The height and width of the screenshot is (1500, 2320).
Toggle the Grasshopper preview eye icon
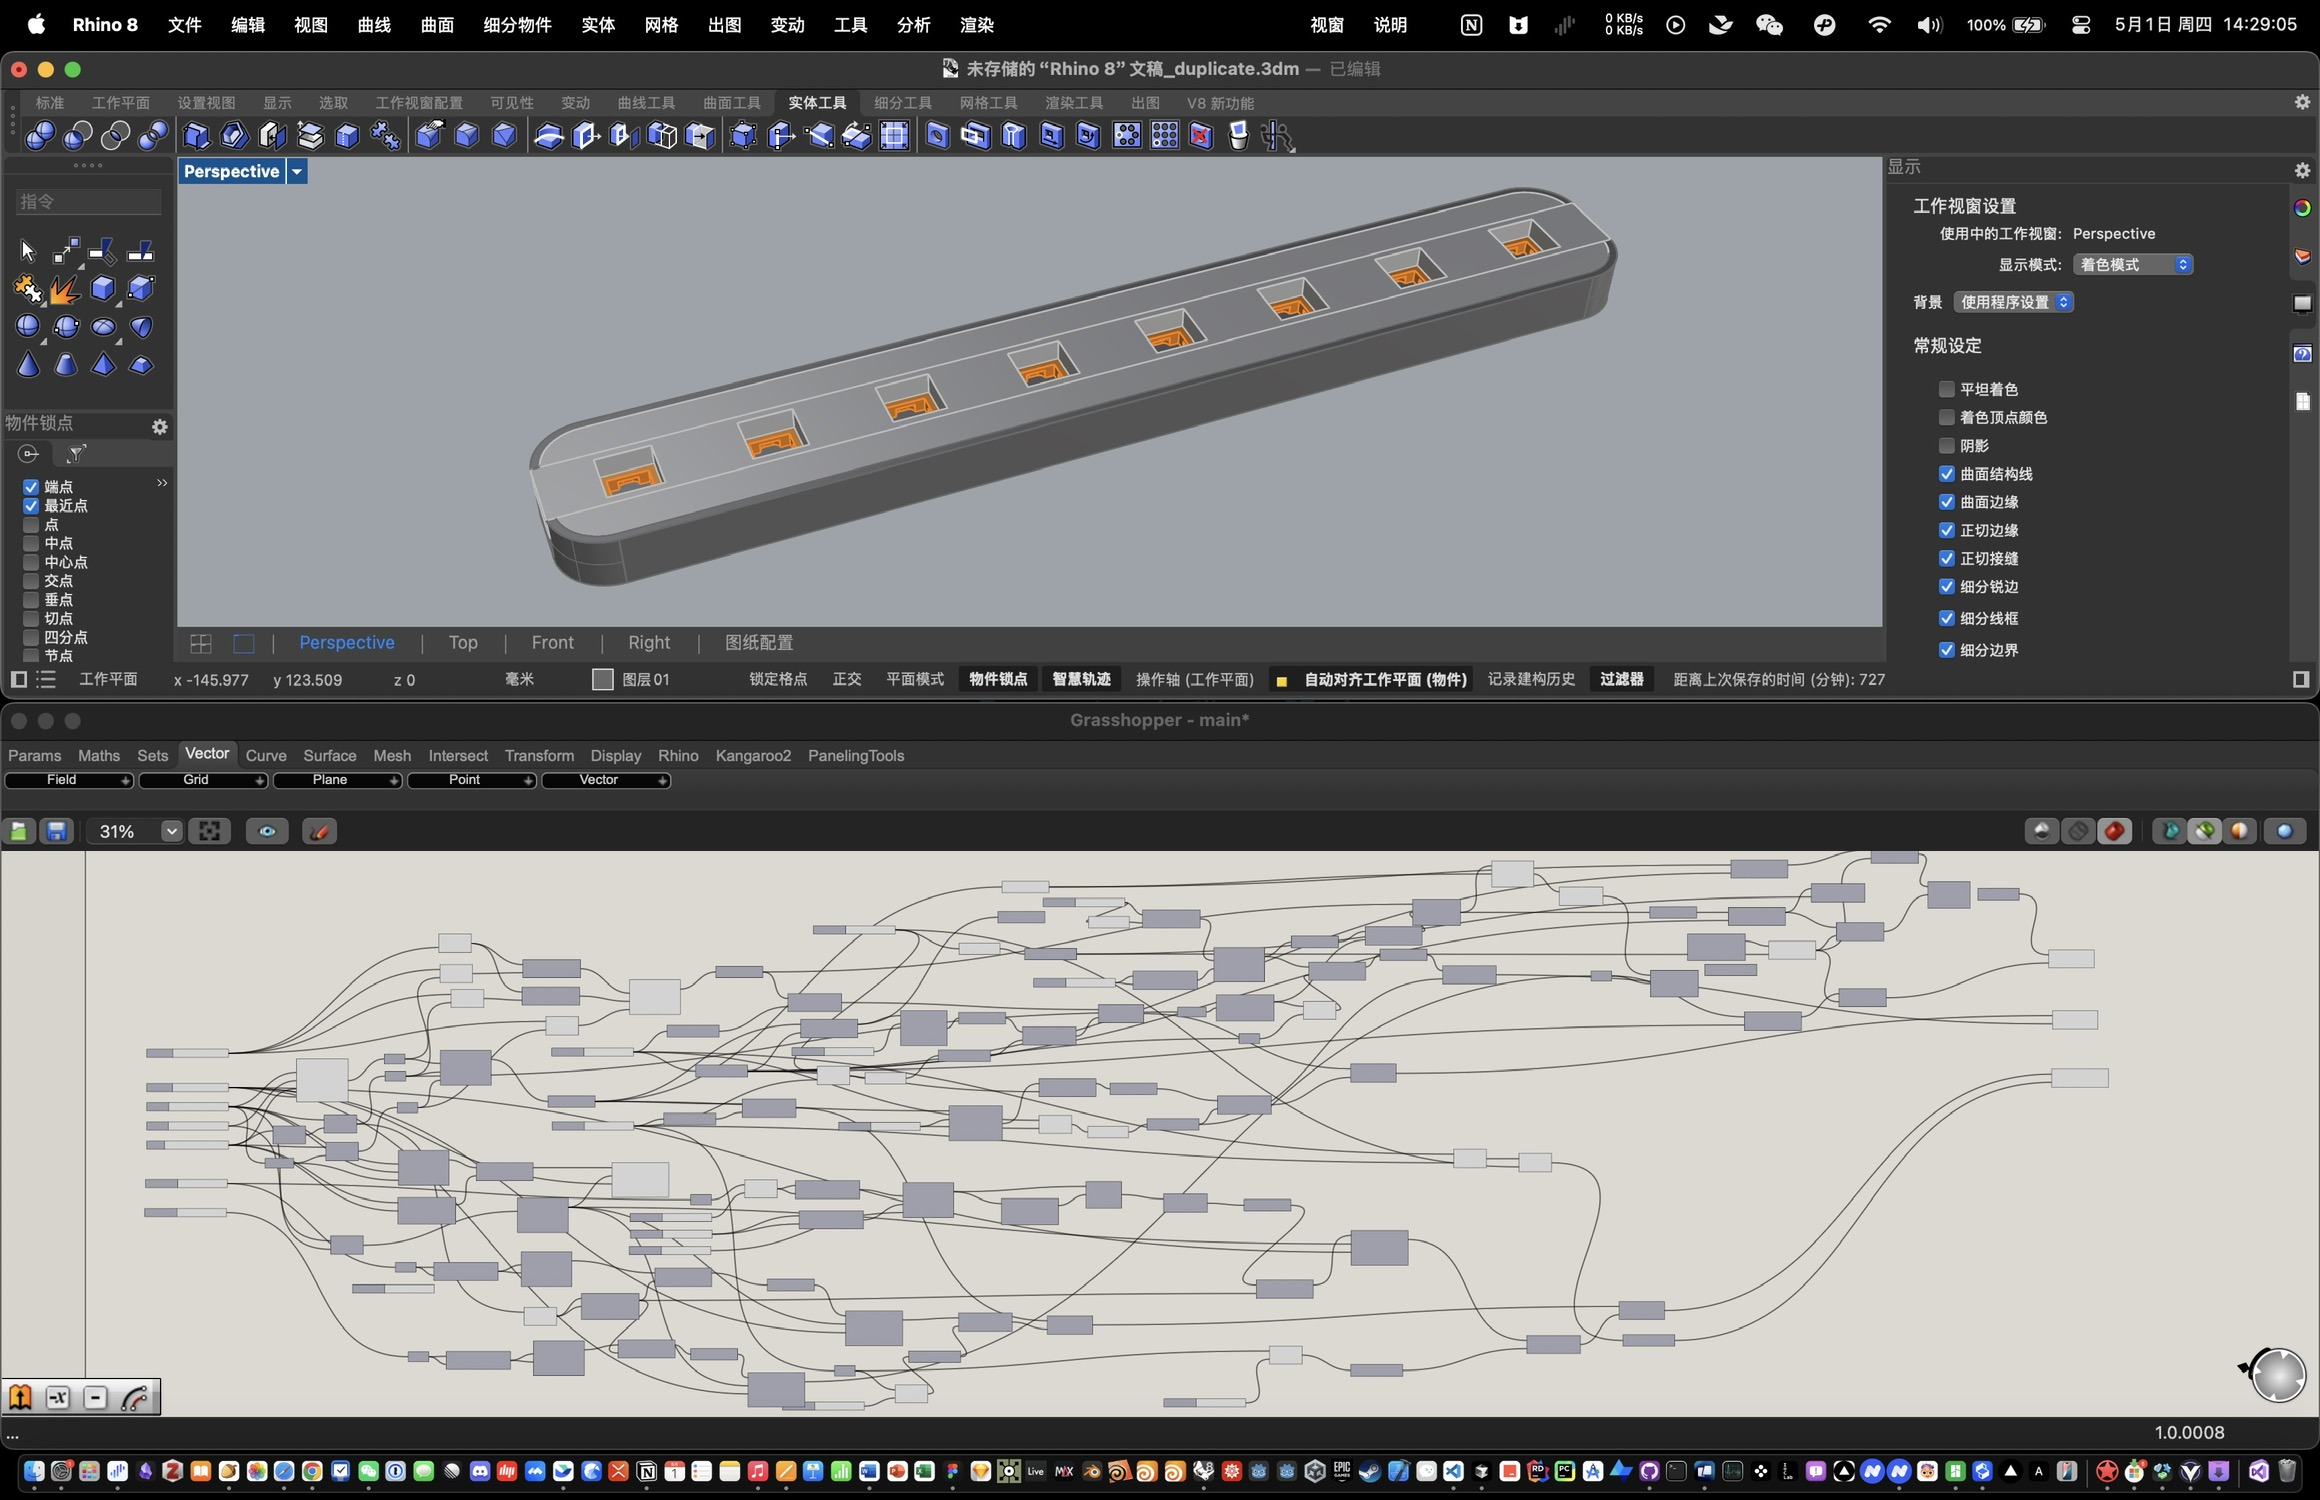point(266,831)
